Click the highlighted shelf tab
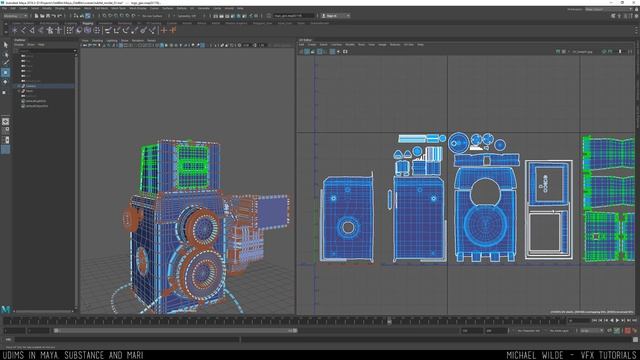640x360 pixels. (x=88, y=23)
